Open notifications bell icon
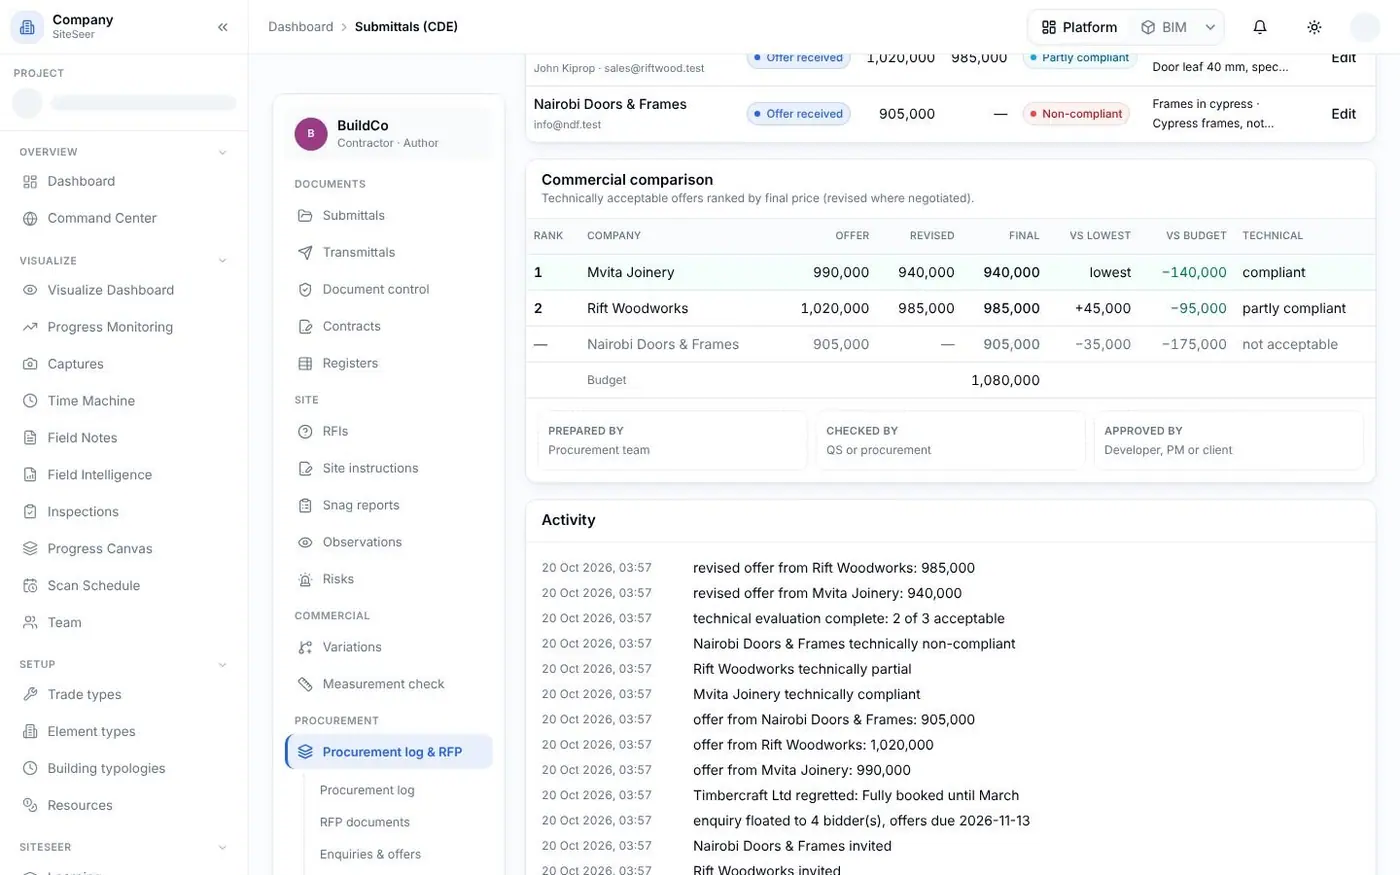The image size is (1400, 875). tap(1260, 27)
